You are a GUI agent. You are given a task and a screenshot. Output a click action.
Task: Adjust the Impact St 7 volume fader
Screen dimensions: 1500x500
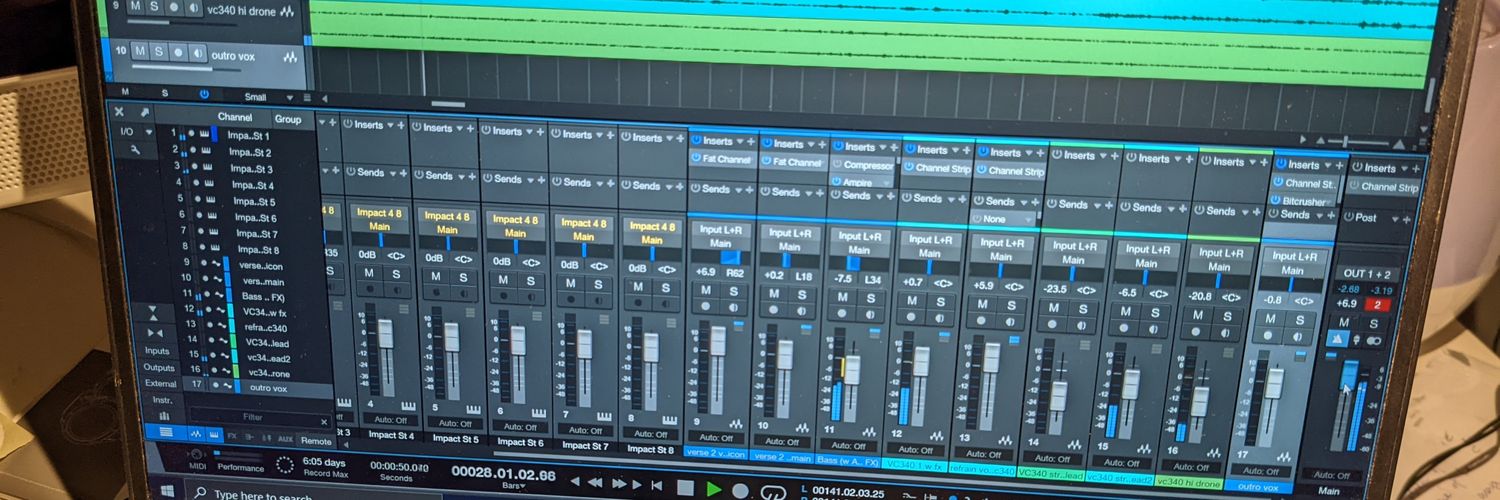[584, 344]
